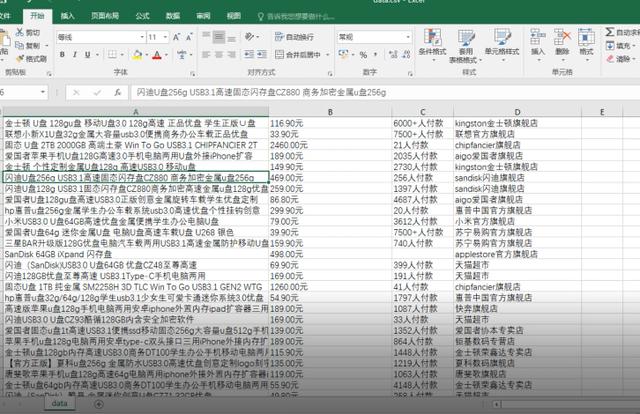The width and height of the screenshot is (640, 414).
Task: Open Cell Styles (单元格样式)
Action: click(x=502, y=45)
